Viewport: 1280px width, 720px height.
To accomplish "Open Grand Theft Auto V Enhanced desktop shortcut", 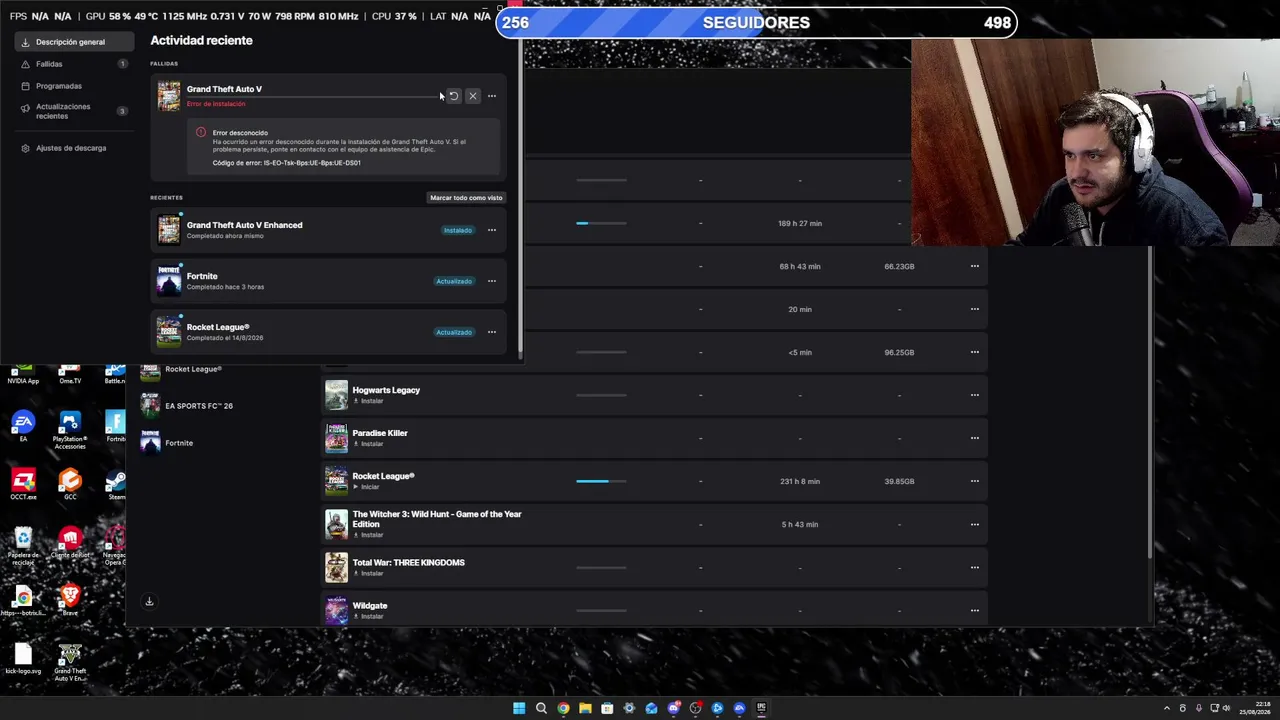I will (x=70, y=663).
